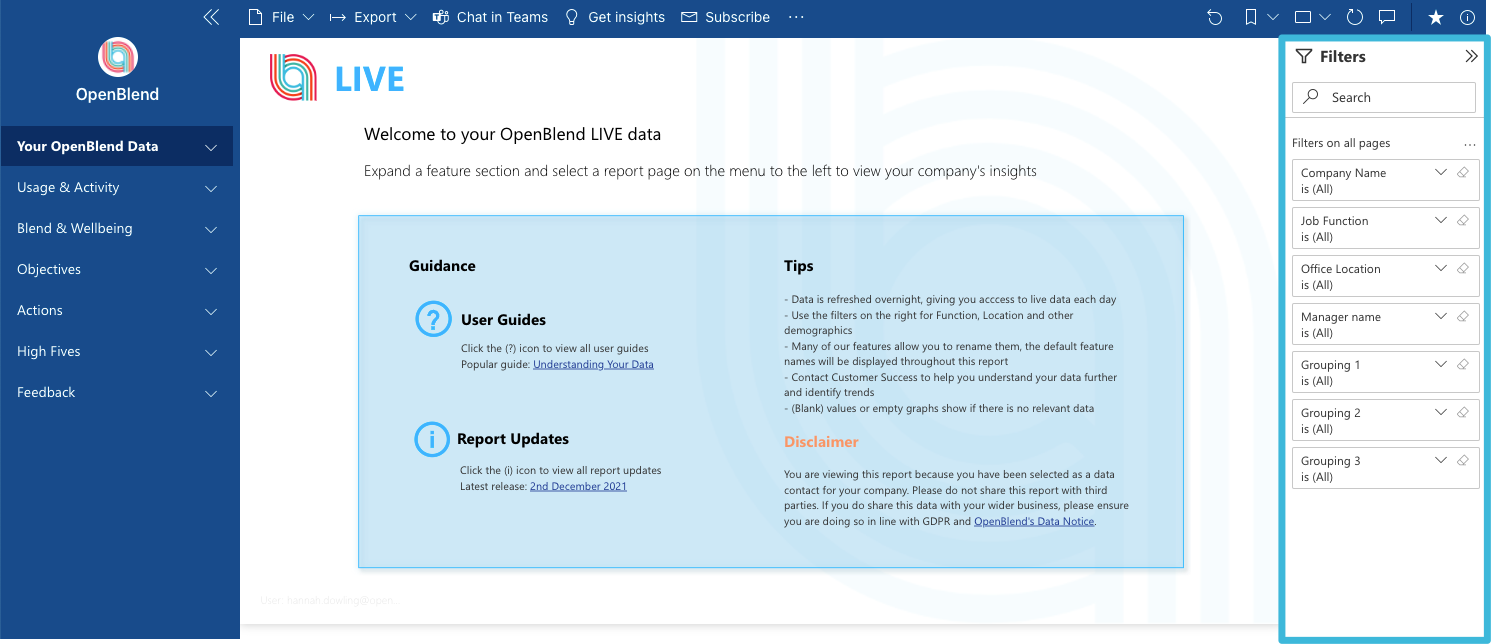This screenshot has width=1491, height=644.
Task: Click the OpenBlend logo in sidebar
Action: tap(117, 57)
